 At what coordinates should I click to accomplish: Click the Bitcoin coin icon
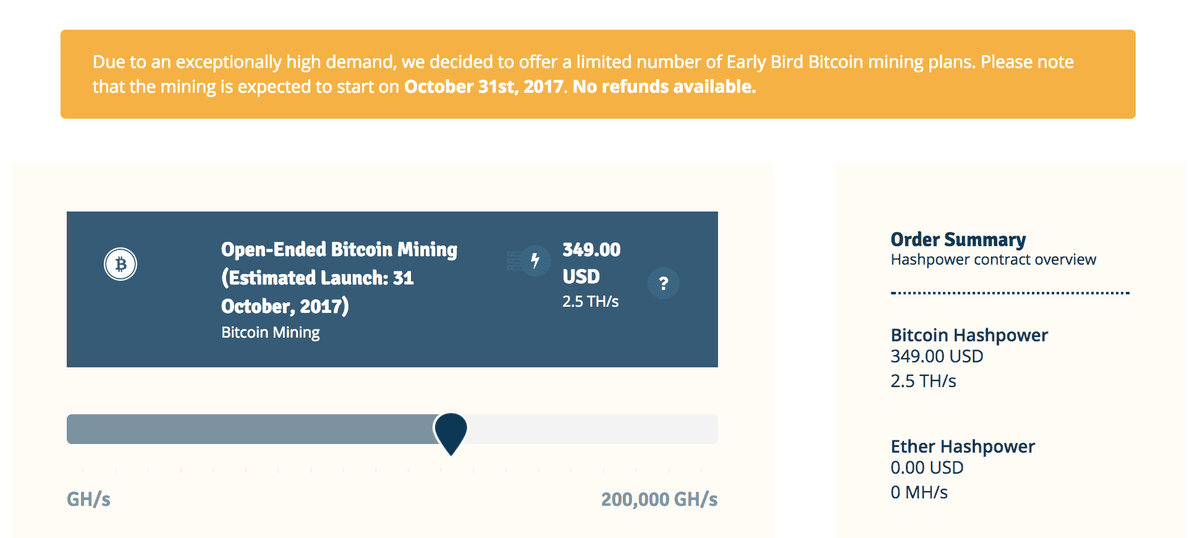[121, 264]
